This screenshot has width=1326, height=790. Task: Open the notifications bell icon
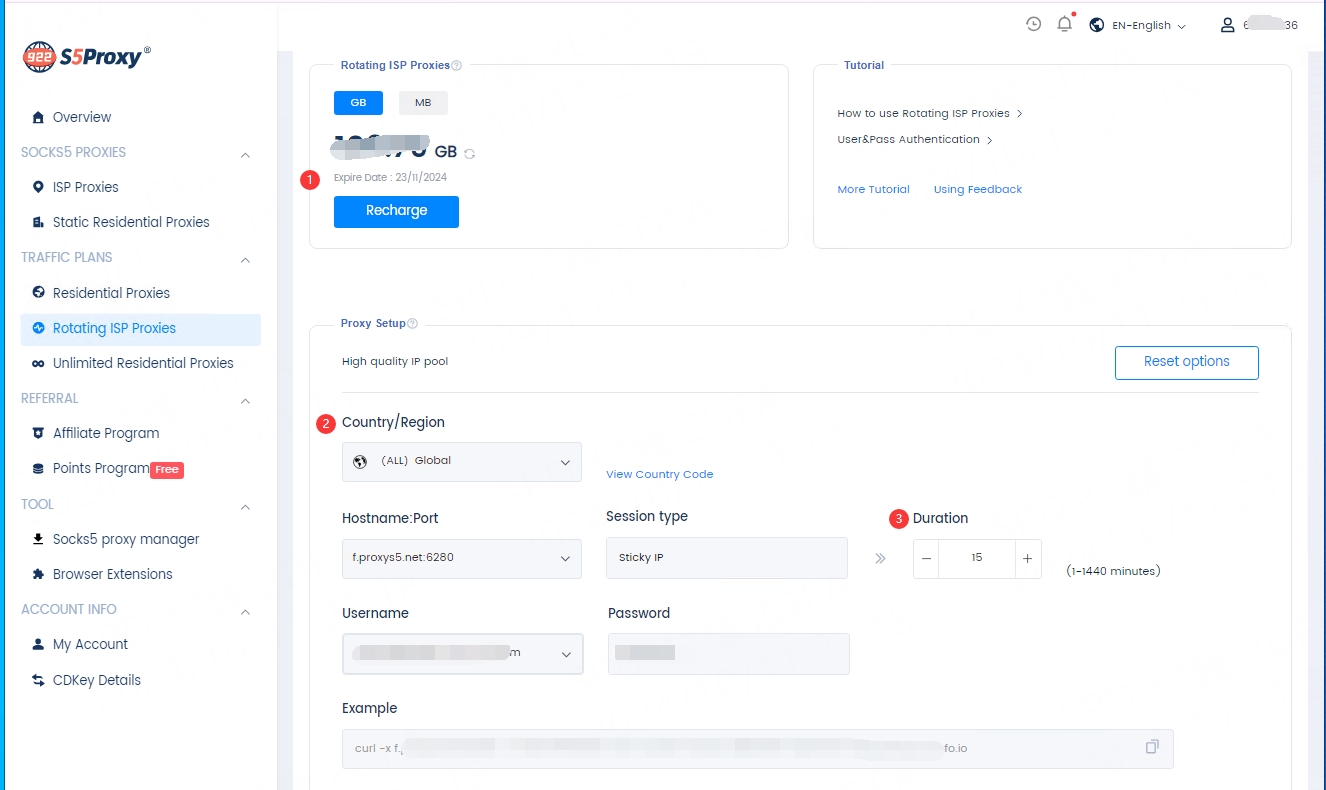[1064, 24]
